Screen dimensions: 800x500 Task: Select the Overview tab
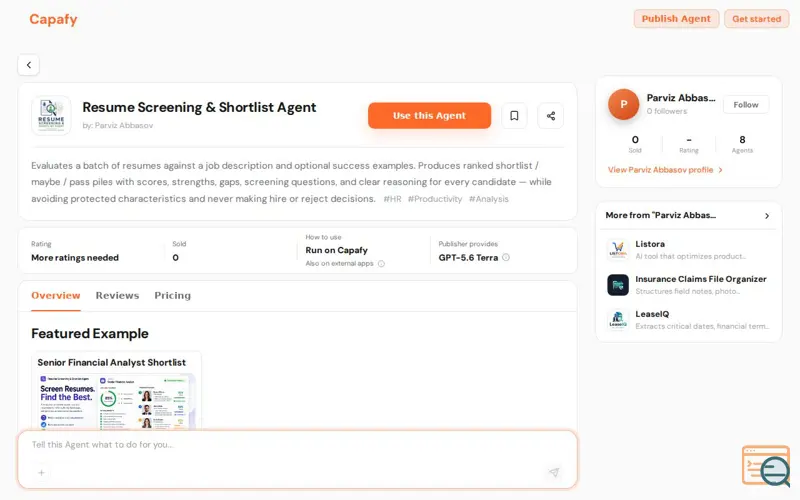point(56,295)
